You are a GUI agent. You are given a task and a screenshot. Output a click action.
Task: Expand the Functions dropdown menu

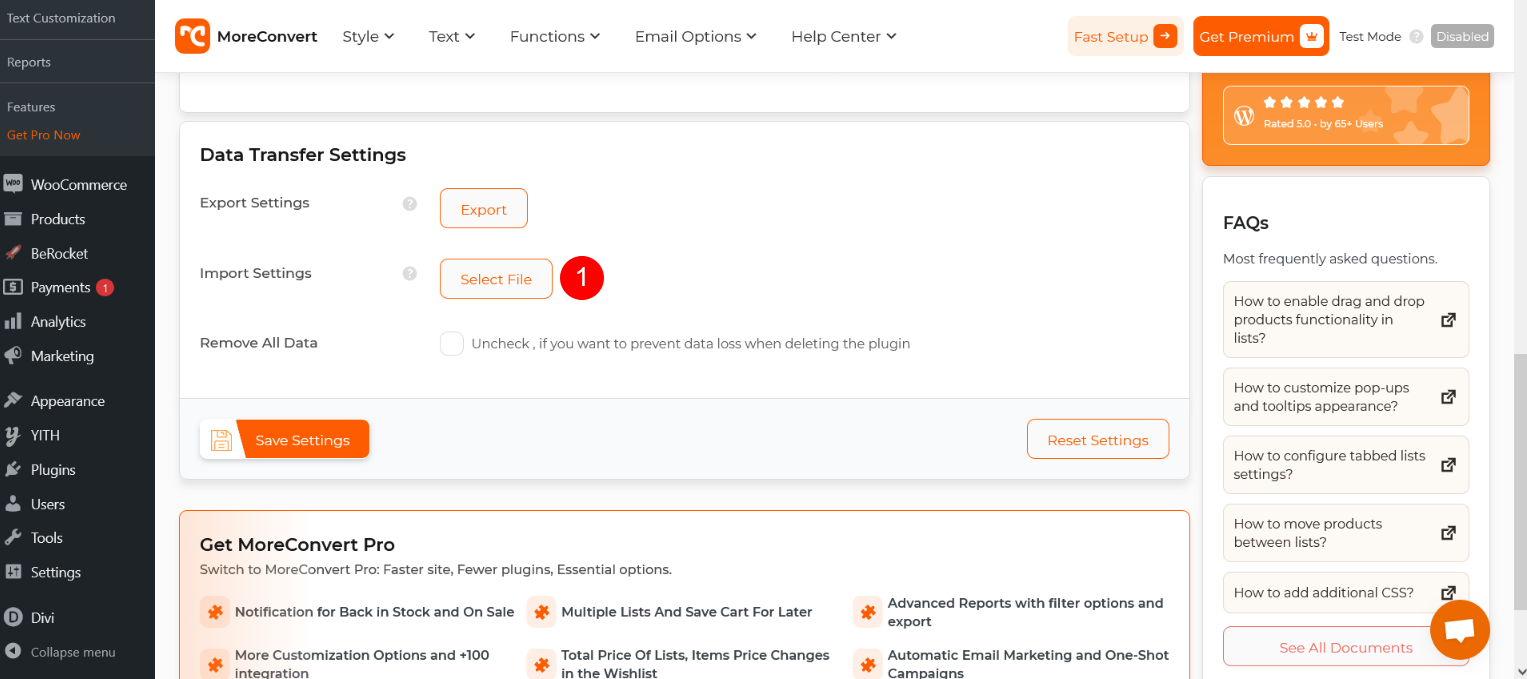[555, 36]
